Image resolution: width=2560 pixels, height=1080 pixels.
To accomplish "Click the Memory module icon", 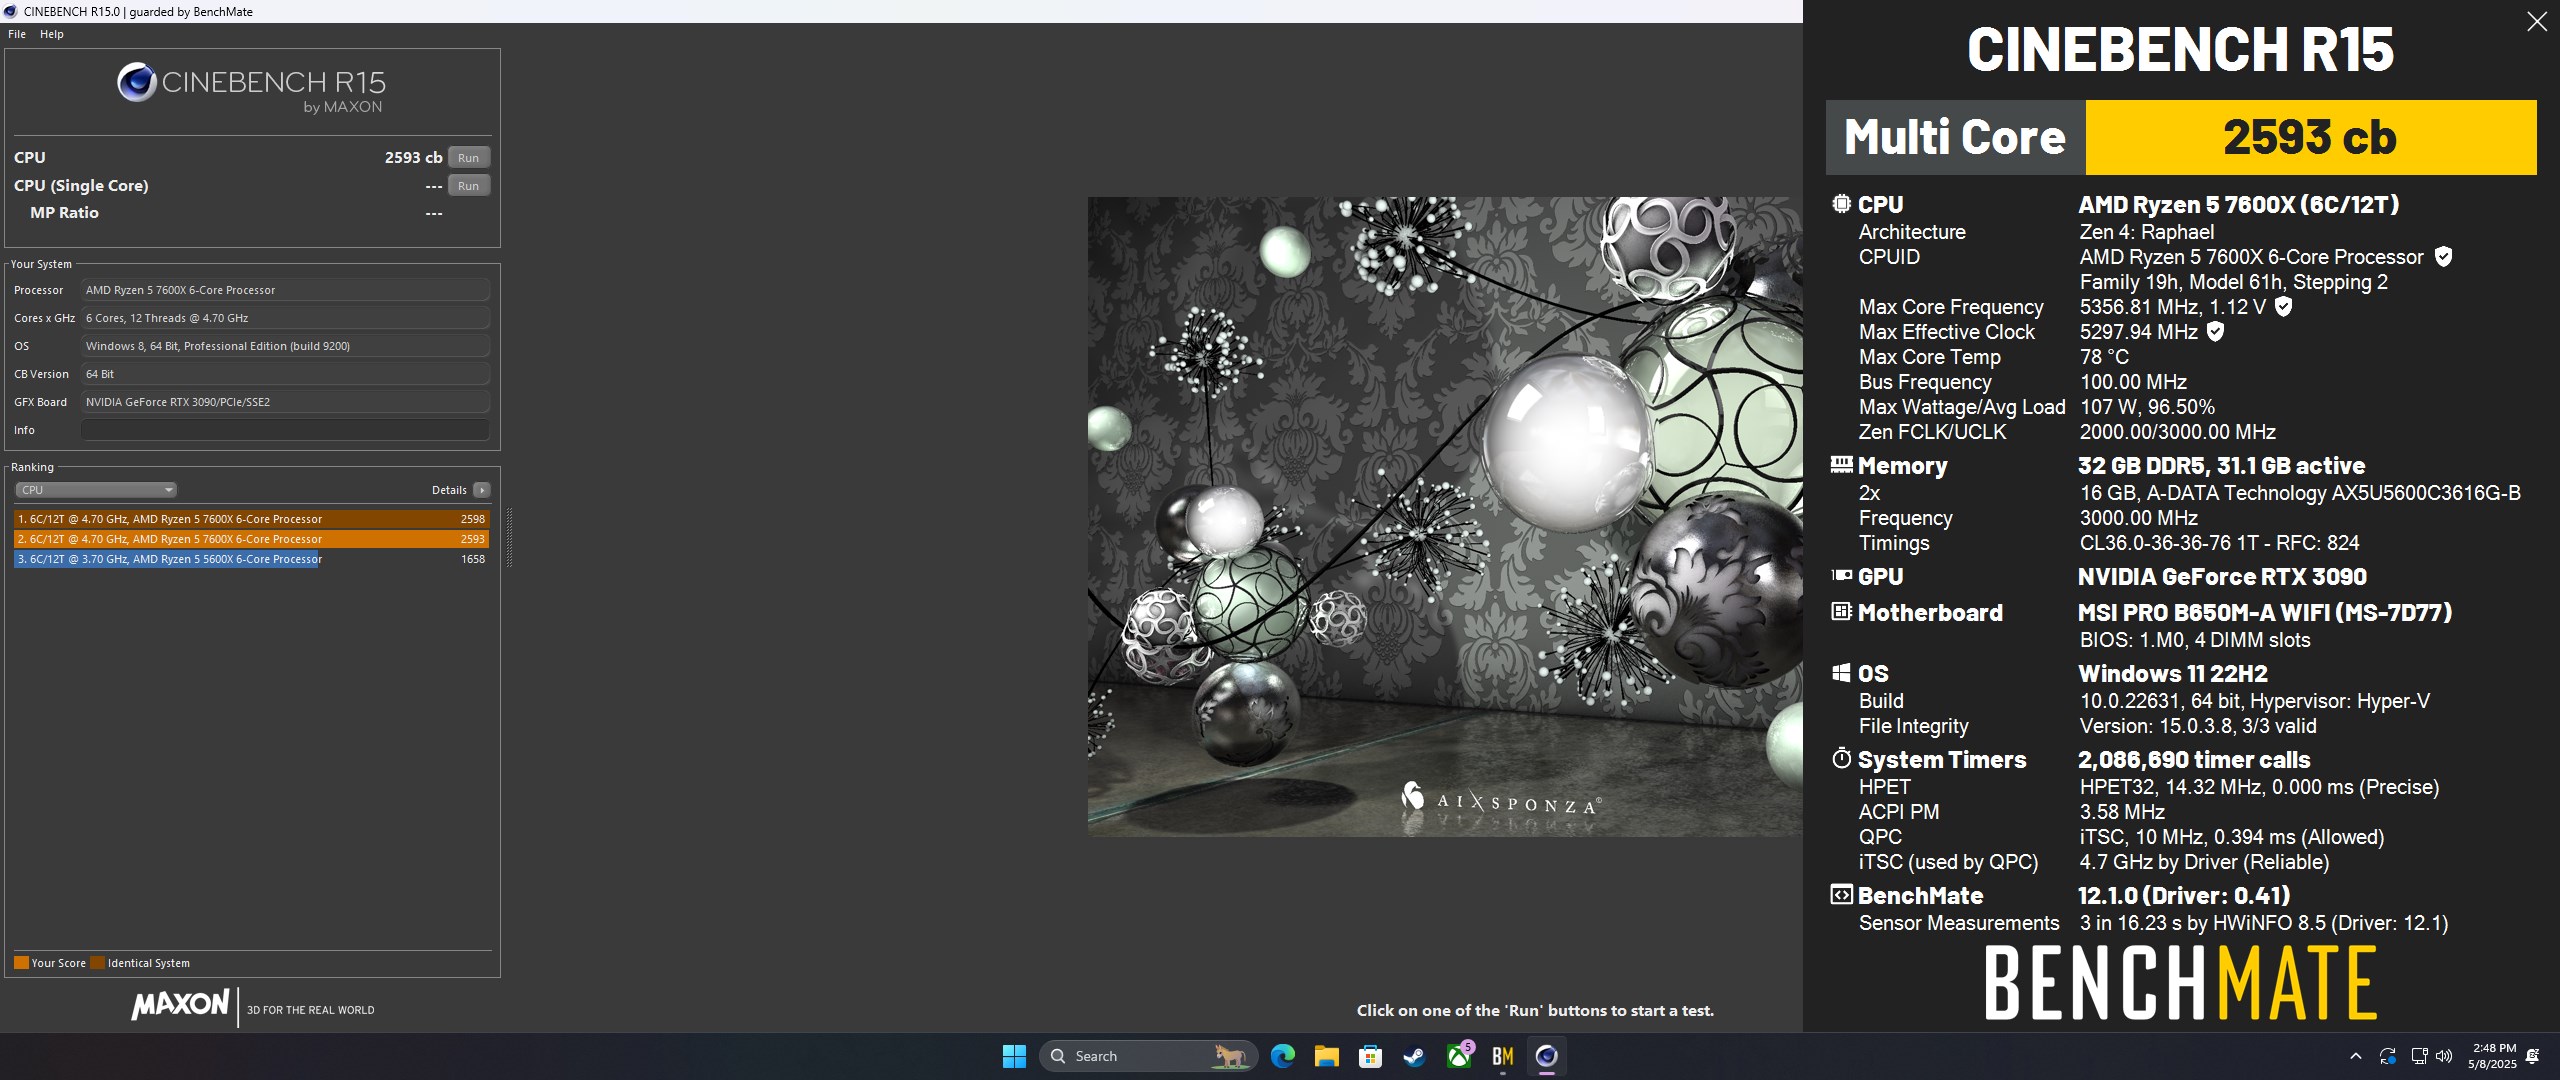I will coord(1841,465).
